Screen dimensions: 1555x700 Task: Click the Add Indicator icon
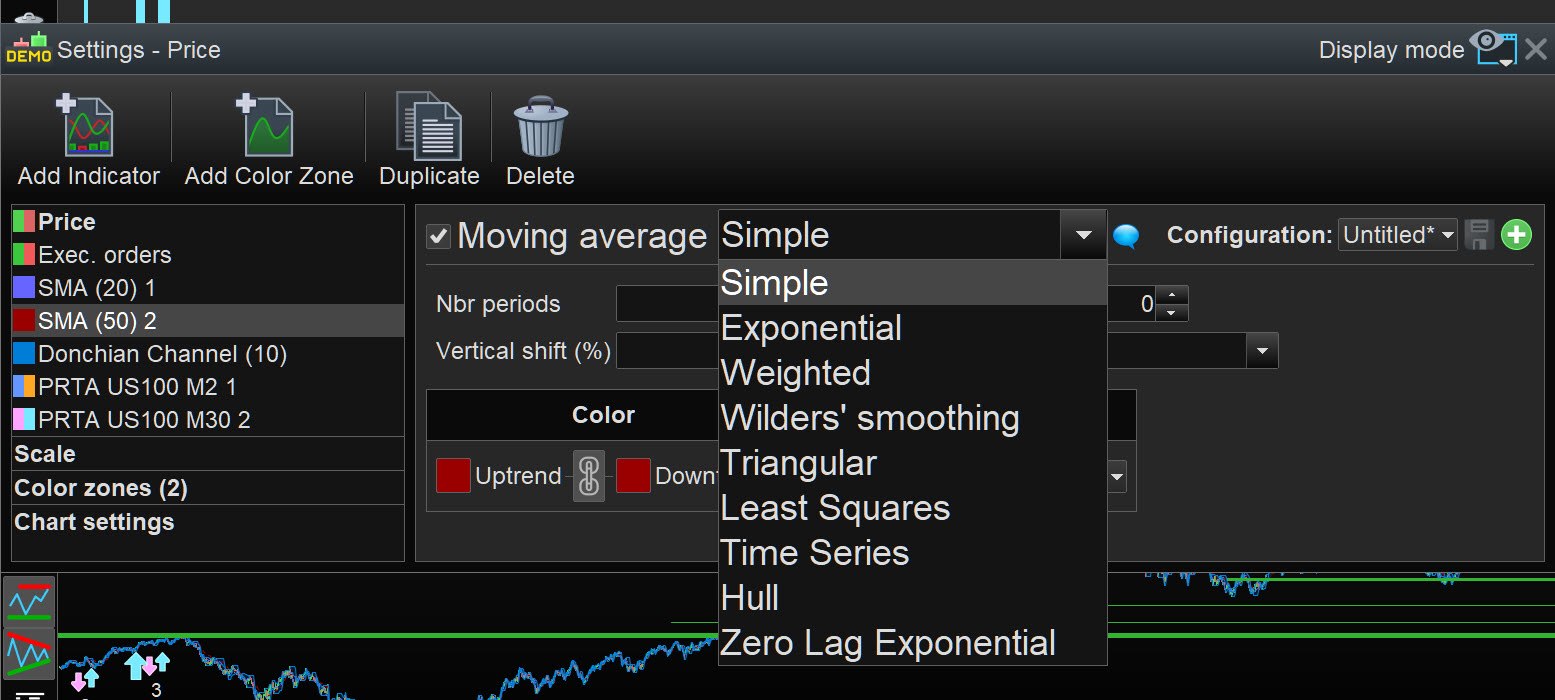(x=88, y=126)
